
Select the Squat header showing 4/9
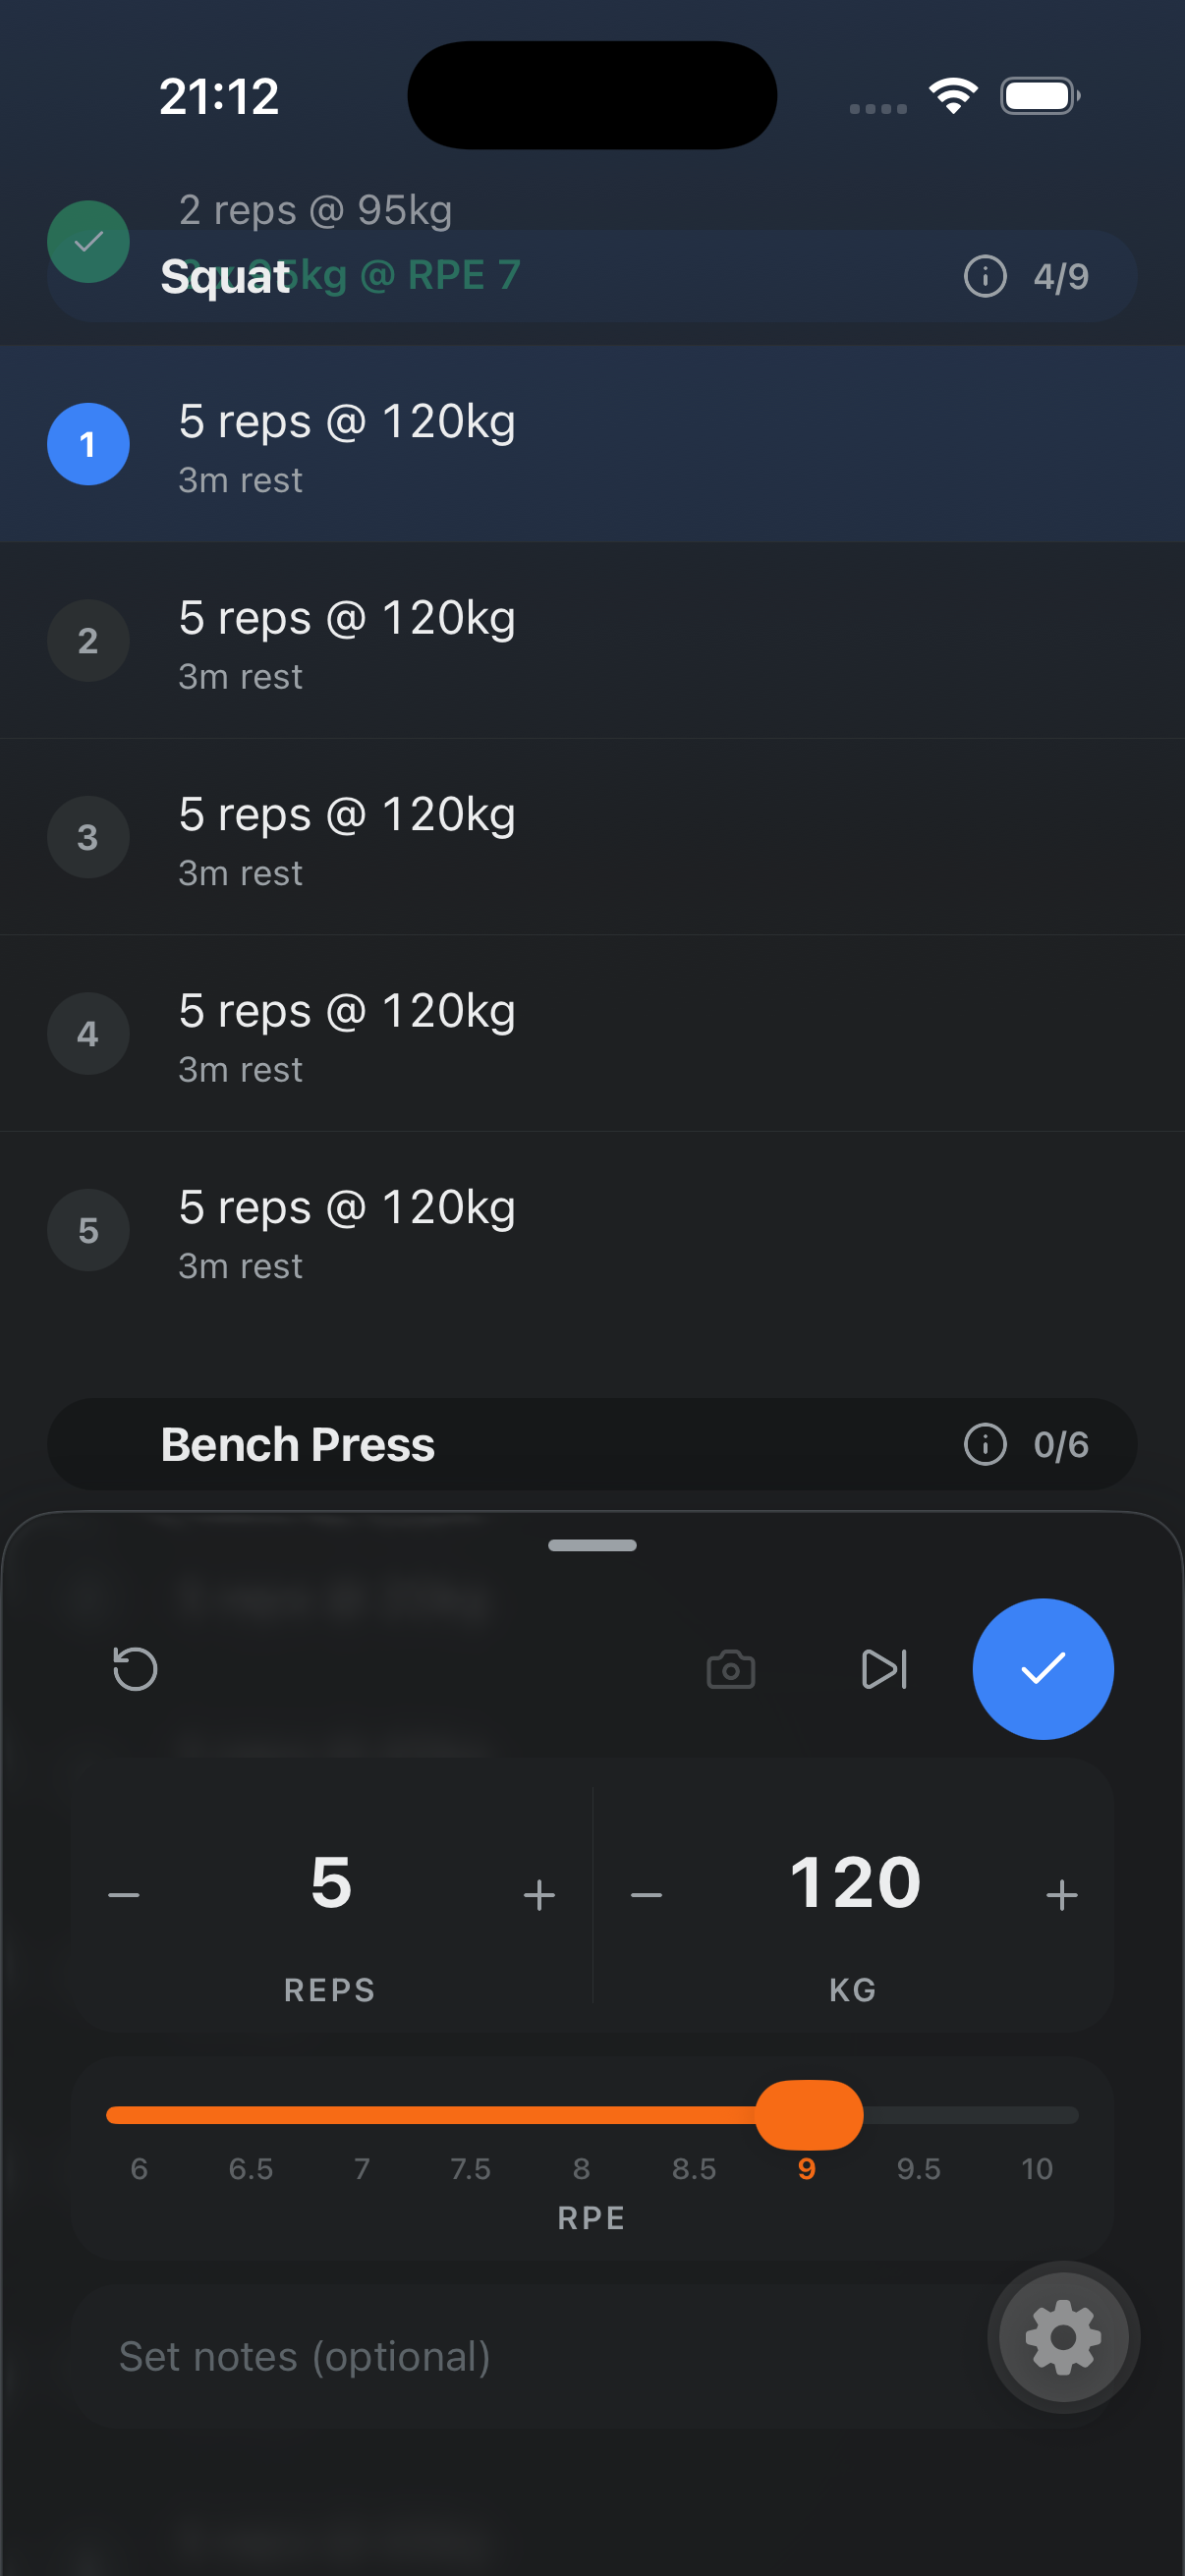click(1062, 277)
